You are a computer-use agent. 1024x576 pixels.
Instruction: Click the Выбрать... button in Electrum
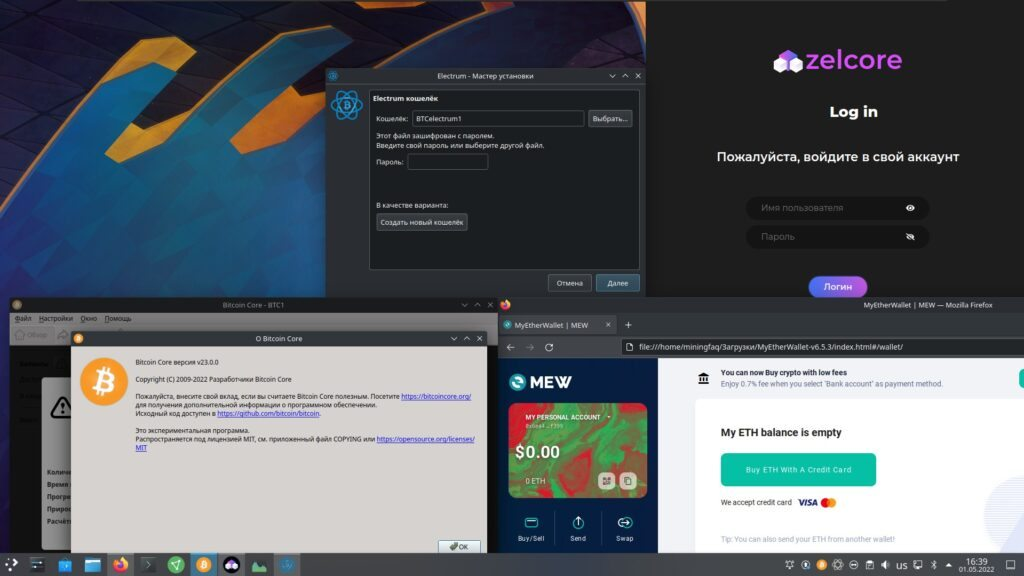pyautogui.click(x=610, y=119)
